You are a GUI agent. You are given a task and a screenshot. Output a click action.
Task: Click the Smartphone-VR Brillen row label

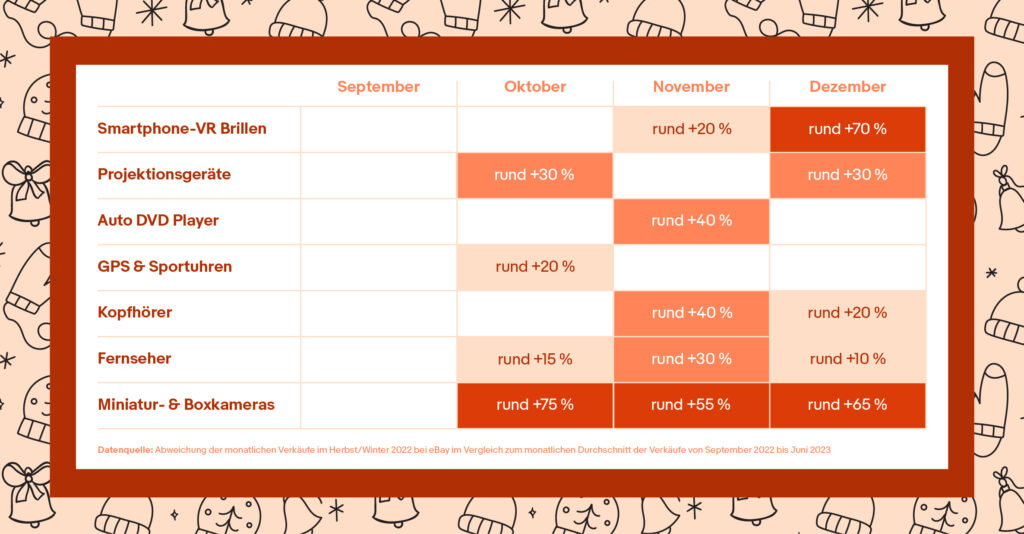click(182, 129)
